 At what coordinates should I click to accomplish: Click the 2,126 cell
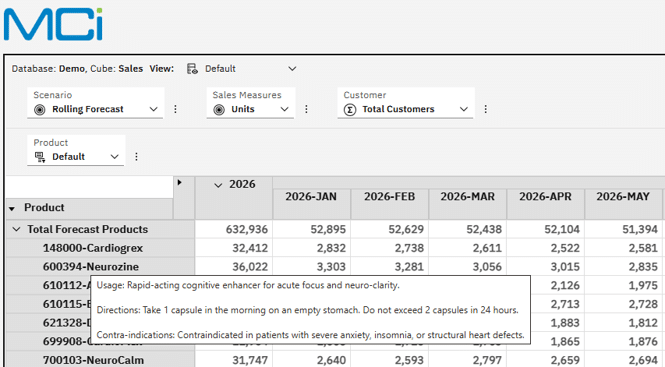558,285
